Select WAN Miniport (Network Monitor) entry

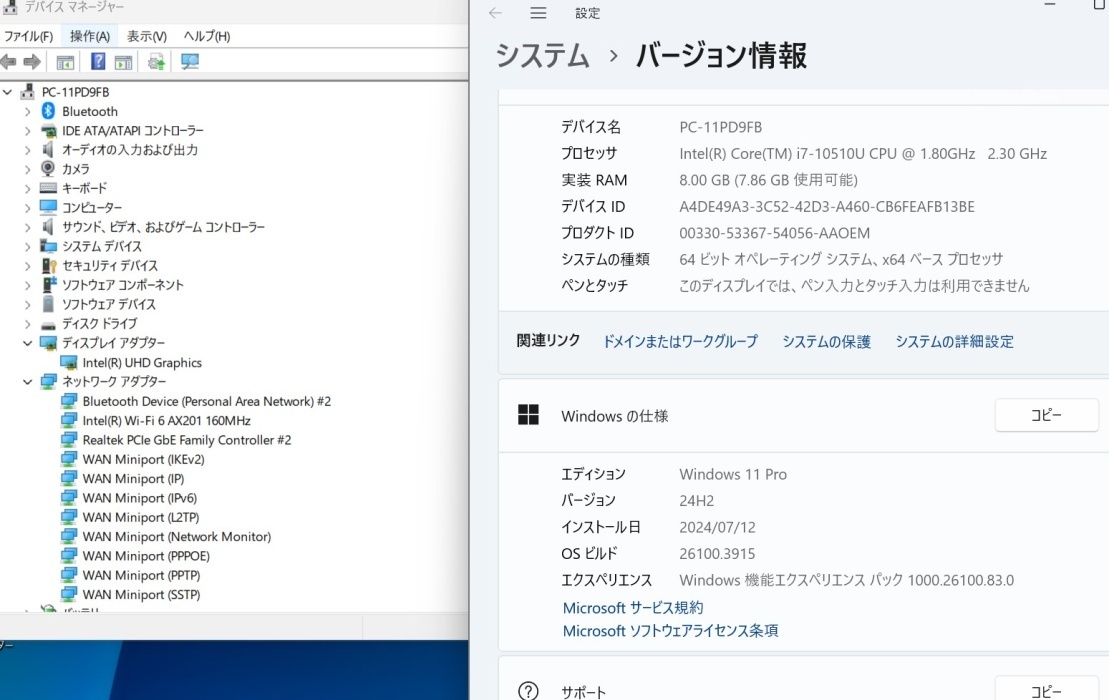177,537
